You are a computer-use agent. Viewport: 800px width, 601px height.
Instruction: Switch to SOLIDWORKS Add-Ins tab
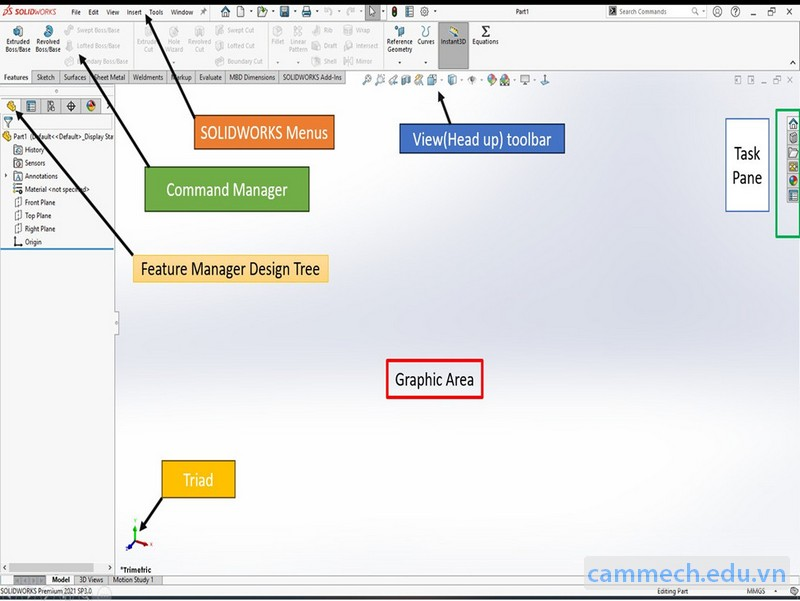[312, 77]
